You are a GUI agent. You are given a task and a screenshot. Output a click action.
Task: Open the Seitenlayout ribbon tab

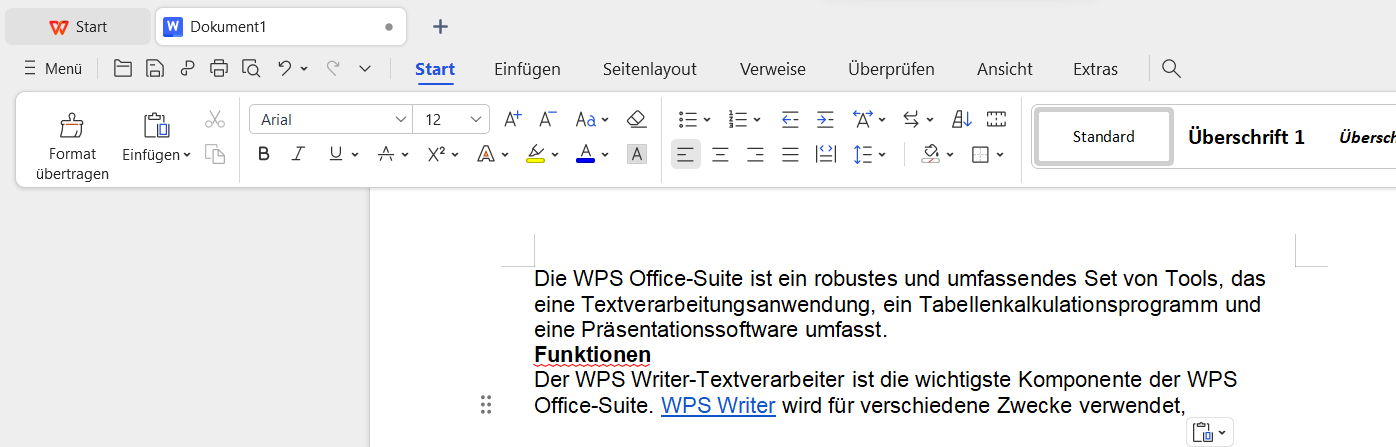pyautogui.click(x=649, y=69)
